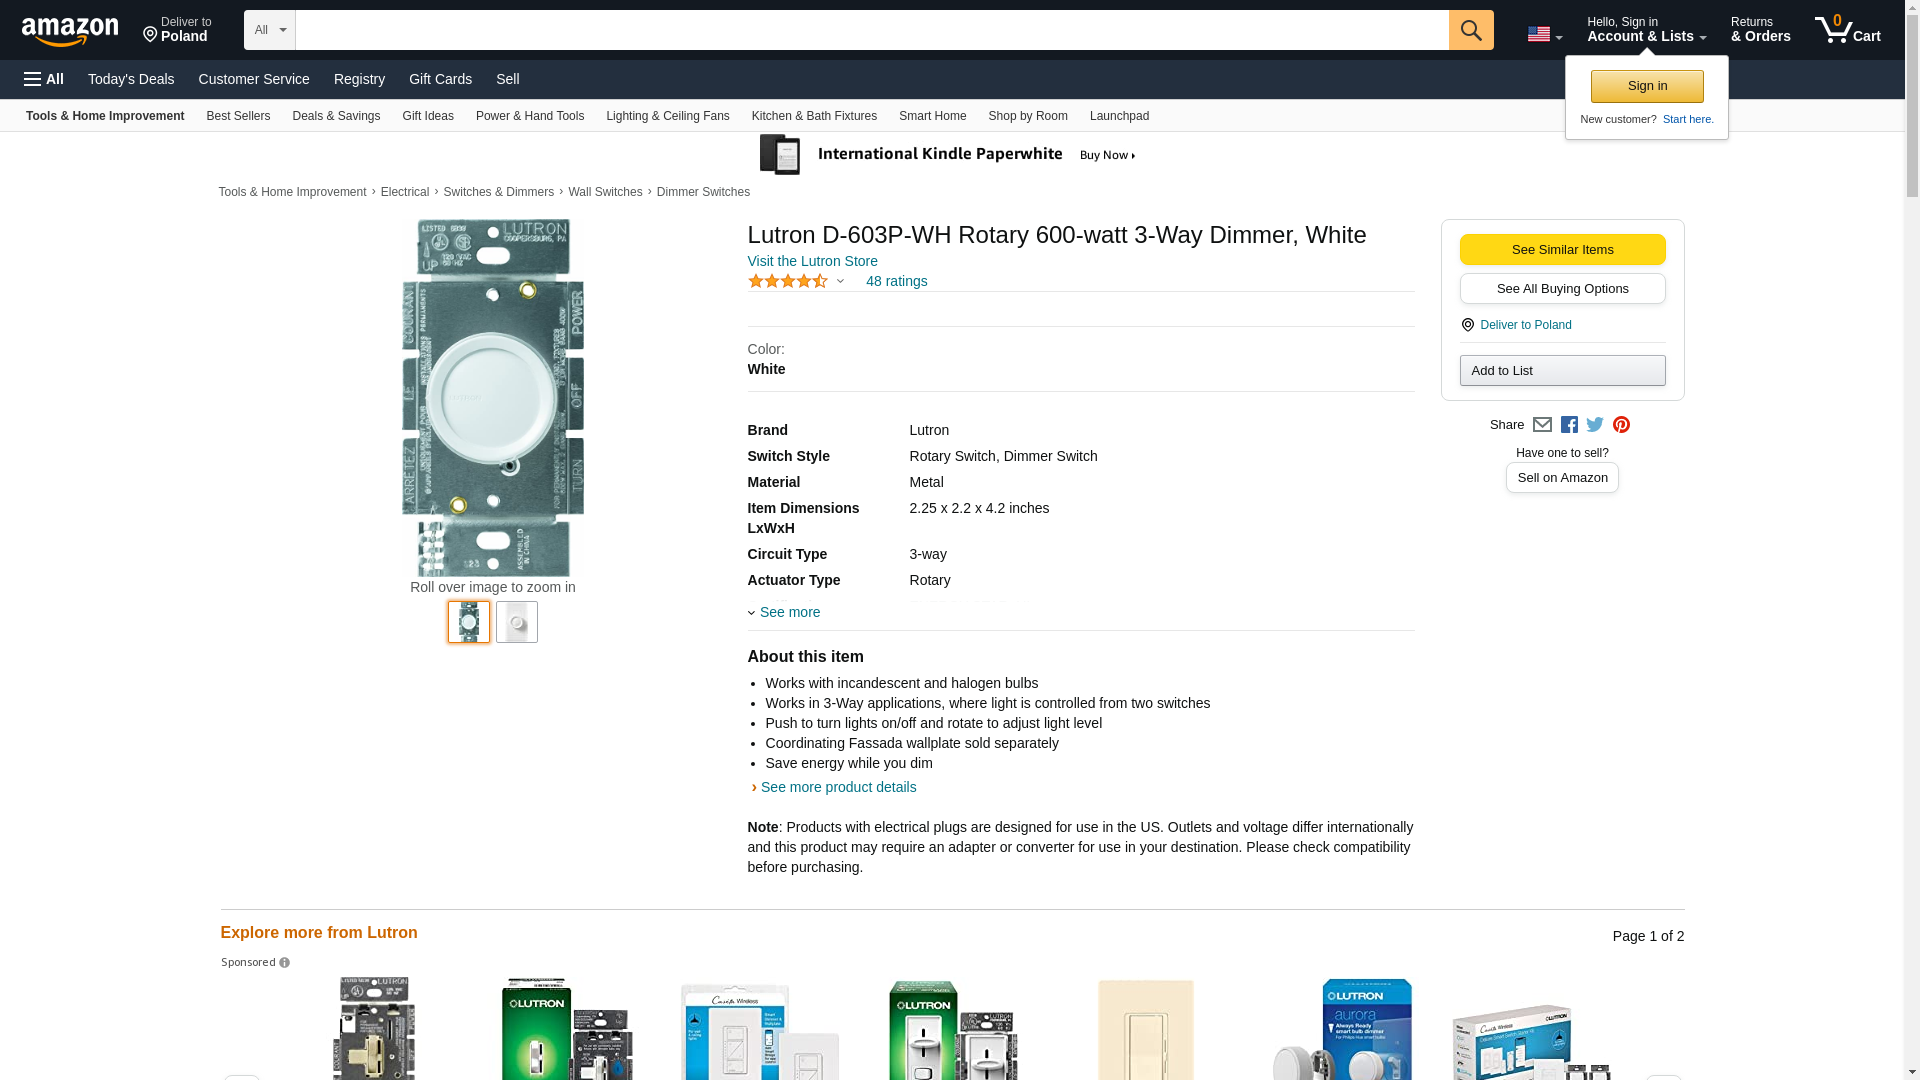
Task: Open Today's Deals in the navigation
Action: pos(131,79)
